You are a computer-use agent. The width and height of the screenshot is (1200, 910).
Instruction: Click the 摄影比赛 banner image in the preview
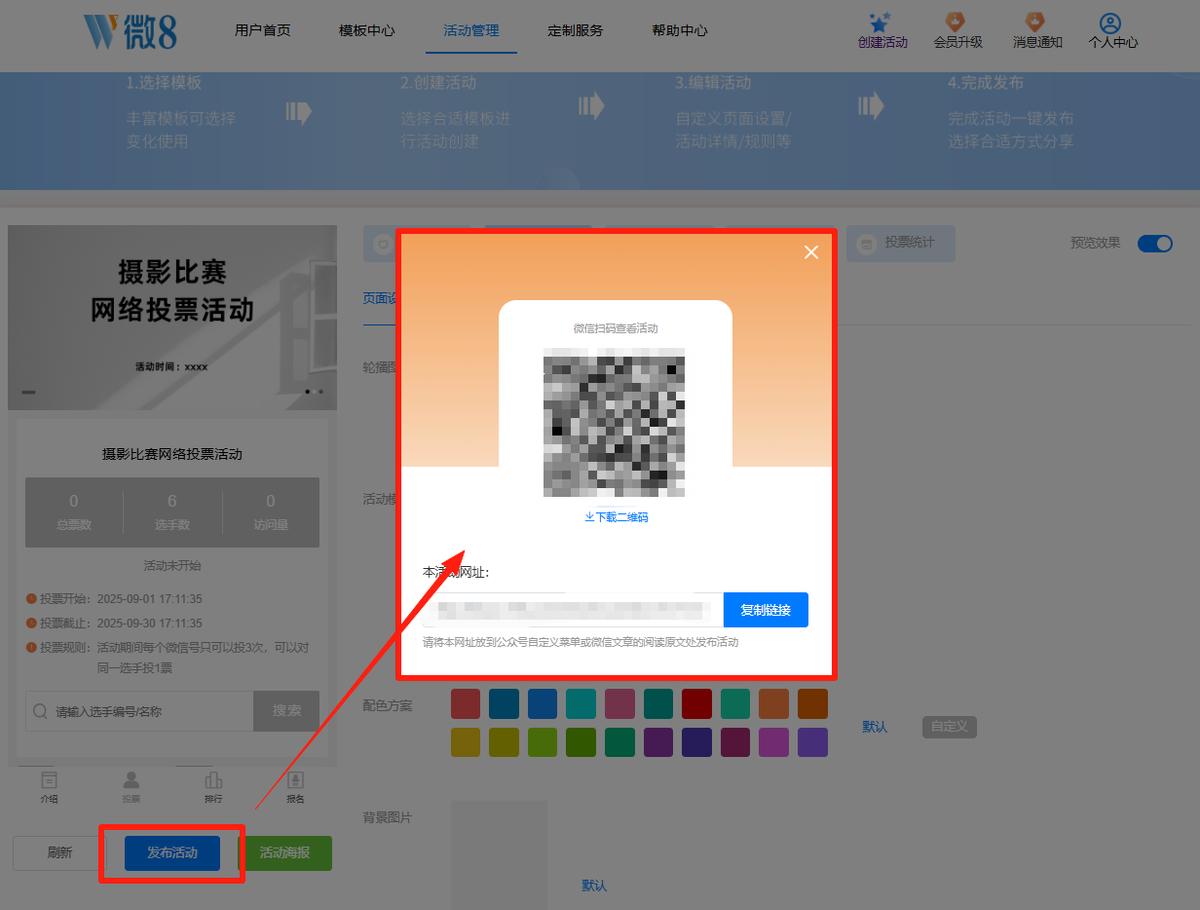172,317
